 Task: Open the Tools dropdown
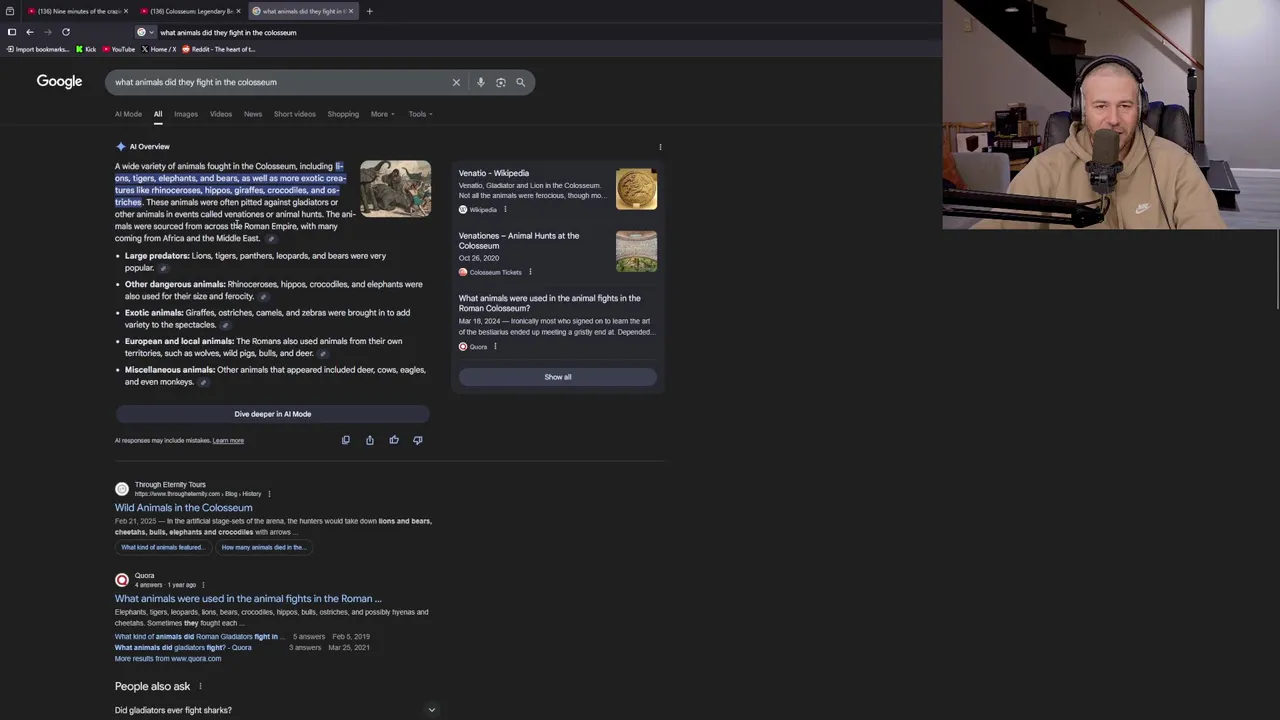(420, 114)
